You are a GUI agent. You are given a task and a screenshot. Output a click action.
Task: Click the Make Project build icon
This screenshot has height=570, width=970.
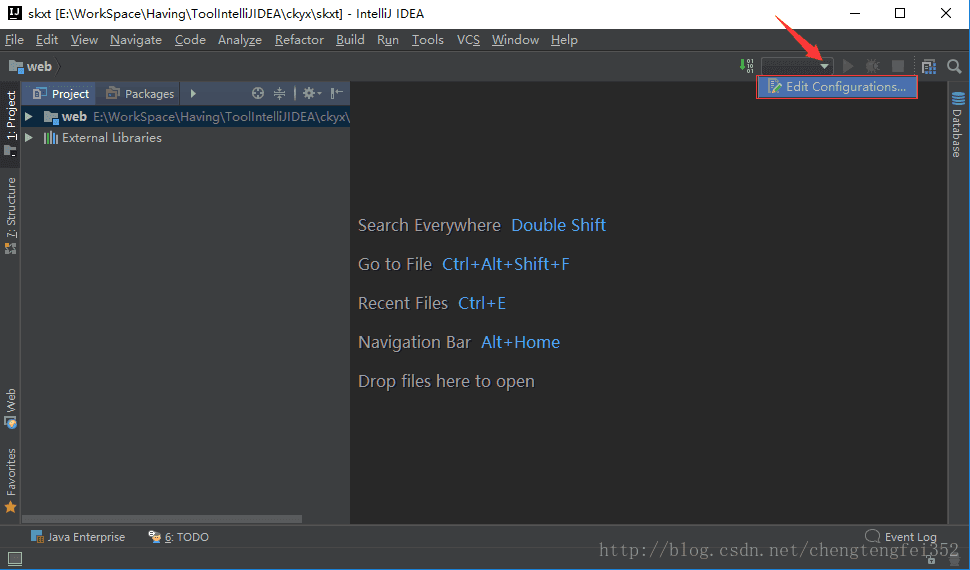pyautogui.click(x=747, y=65)
